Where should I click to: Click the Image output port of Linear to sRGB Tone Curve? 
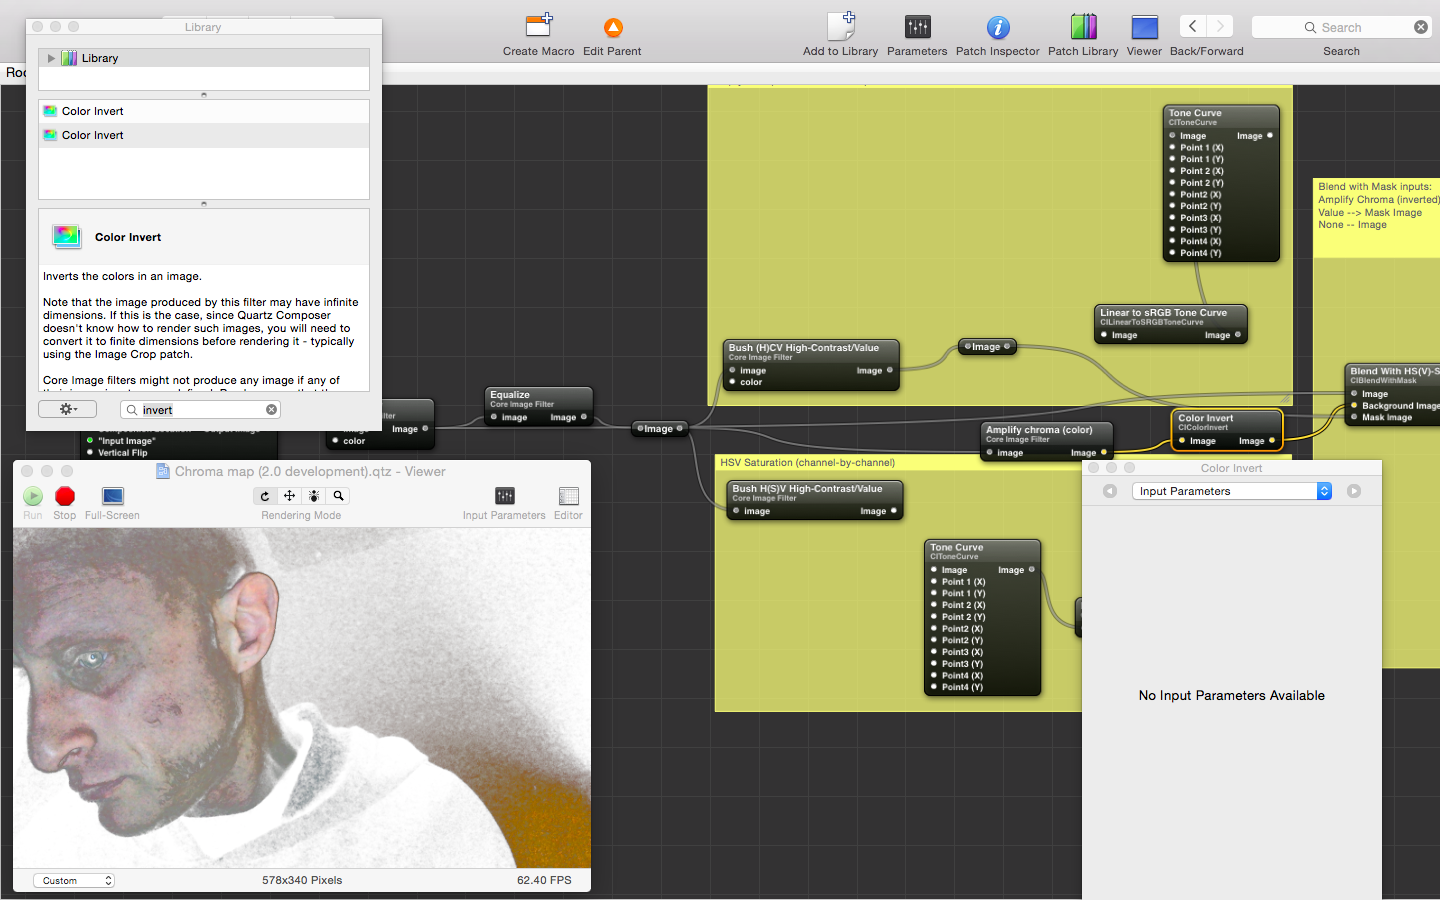click(1238, 335)
